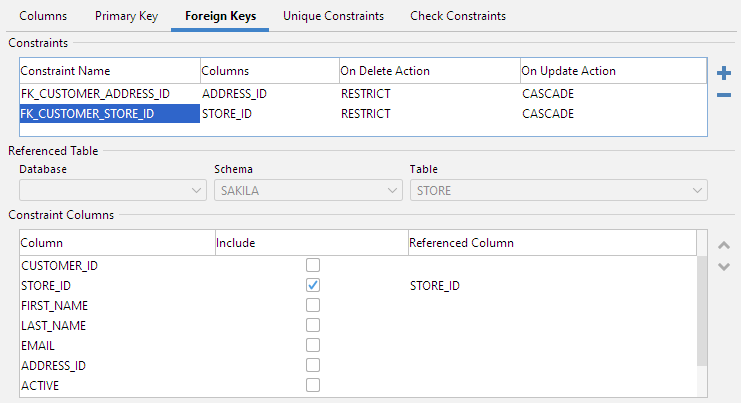Click the On Delete Action column header

pyautogui.click(x=385, y=71)
